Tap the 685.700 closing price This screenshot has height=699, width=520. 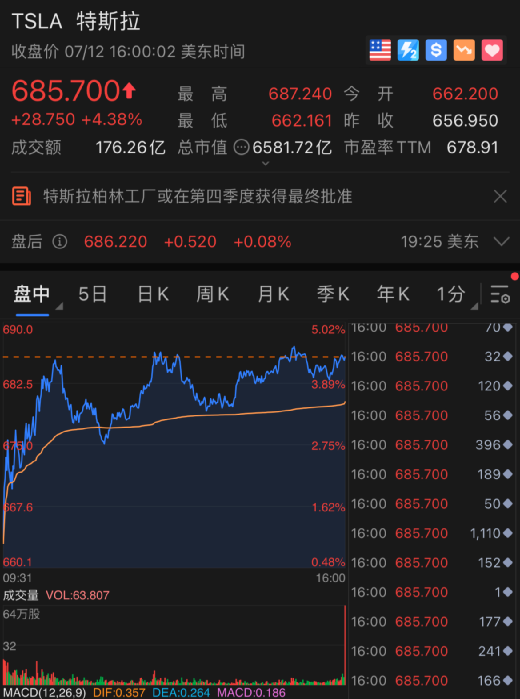(x=66, y=91)
